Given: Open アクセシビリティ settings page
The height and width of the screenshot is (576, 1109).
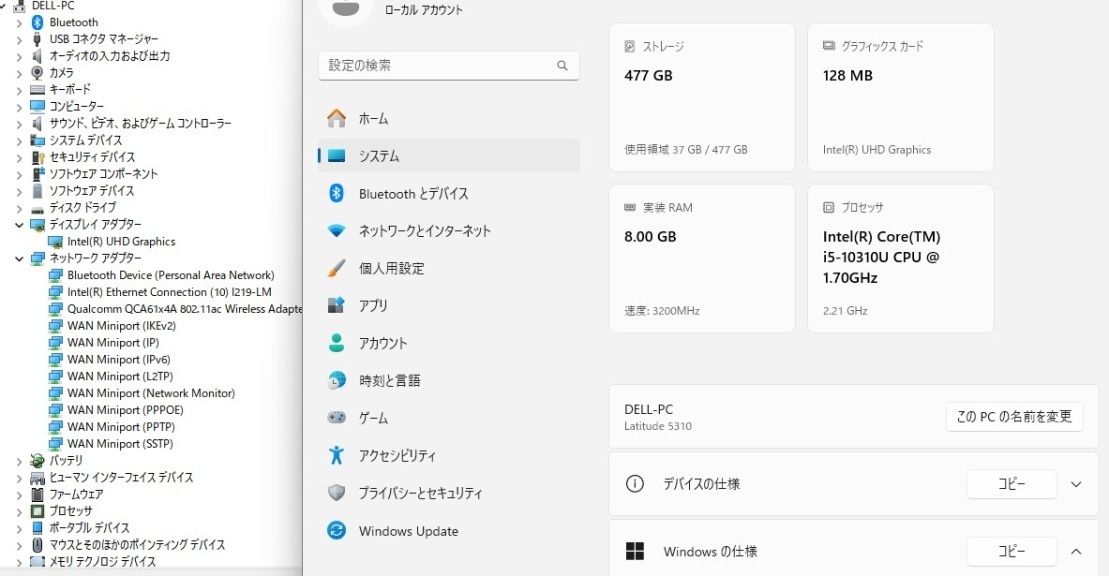Looking at the screenshot, I should coord(449,455).
